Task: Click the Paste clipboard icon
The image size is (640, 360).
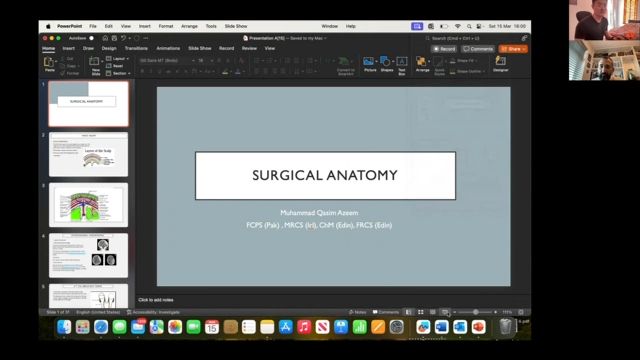Action: click(49, 62)
